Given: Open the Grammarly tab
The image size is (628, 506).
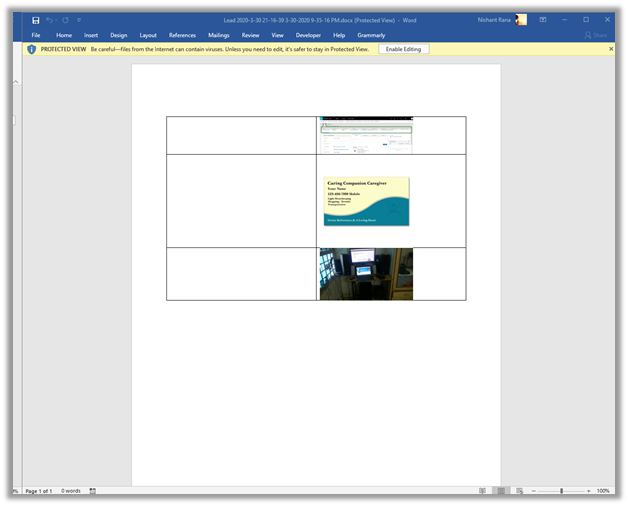Looking at the screenshot, I should pyautogui.click(x=371, y=35).
